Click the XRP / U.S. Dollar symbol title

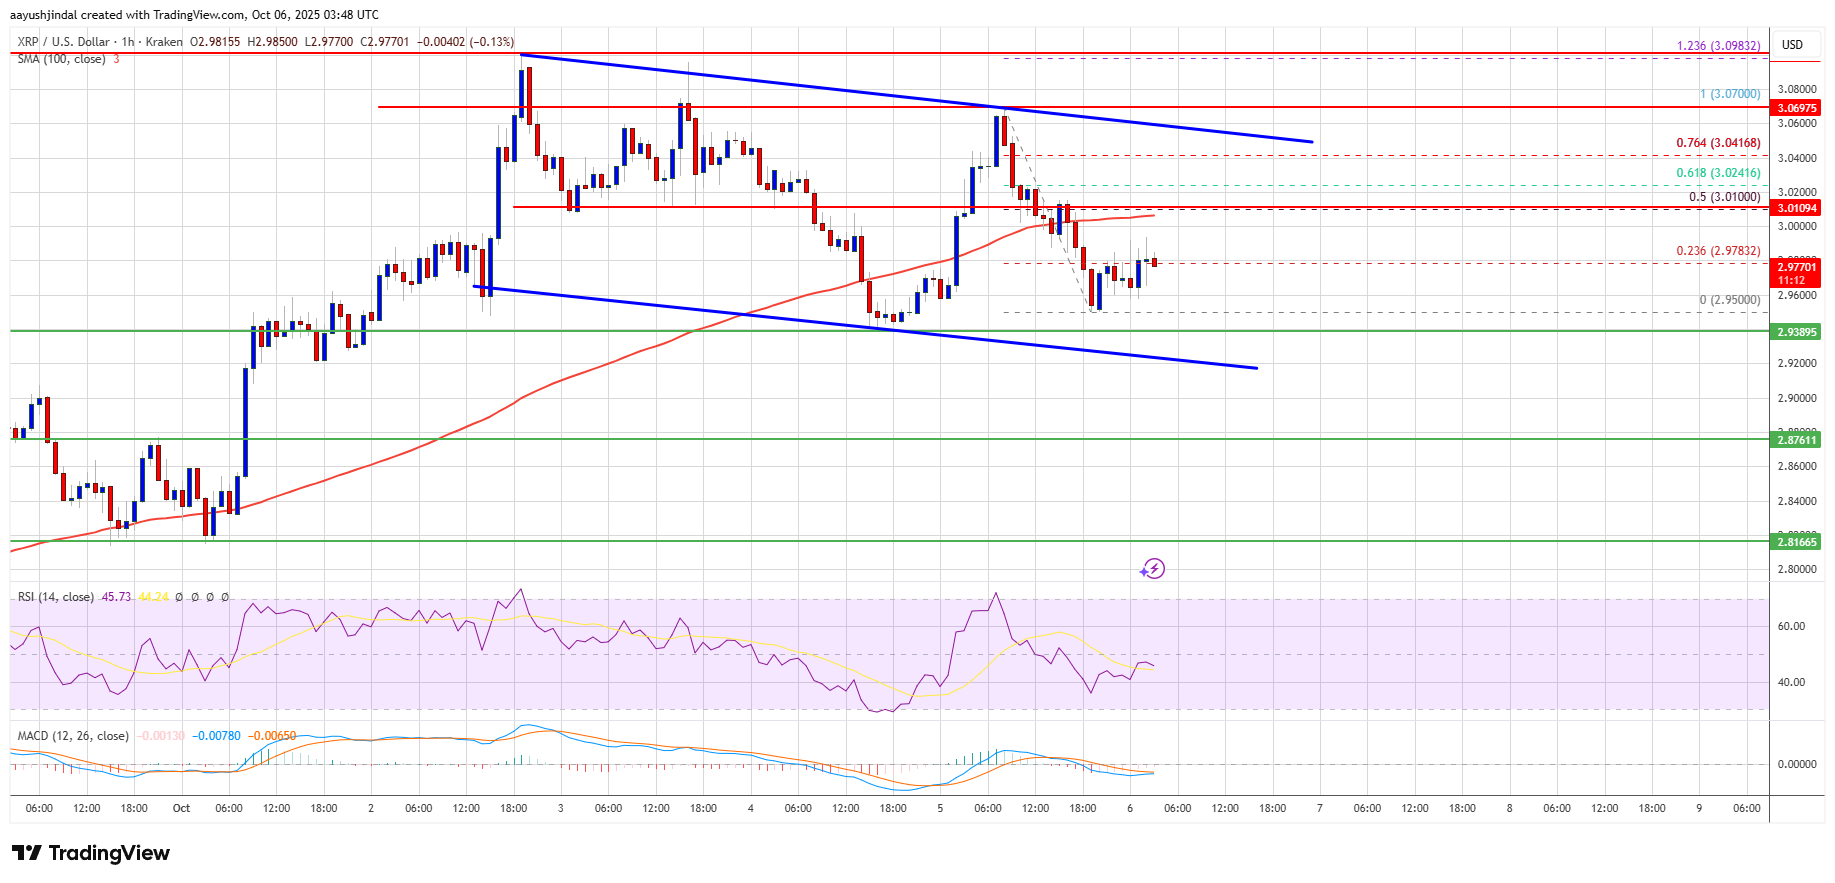(64, 42)
